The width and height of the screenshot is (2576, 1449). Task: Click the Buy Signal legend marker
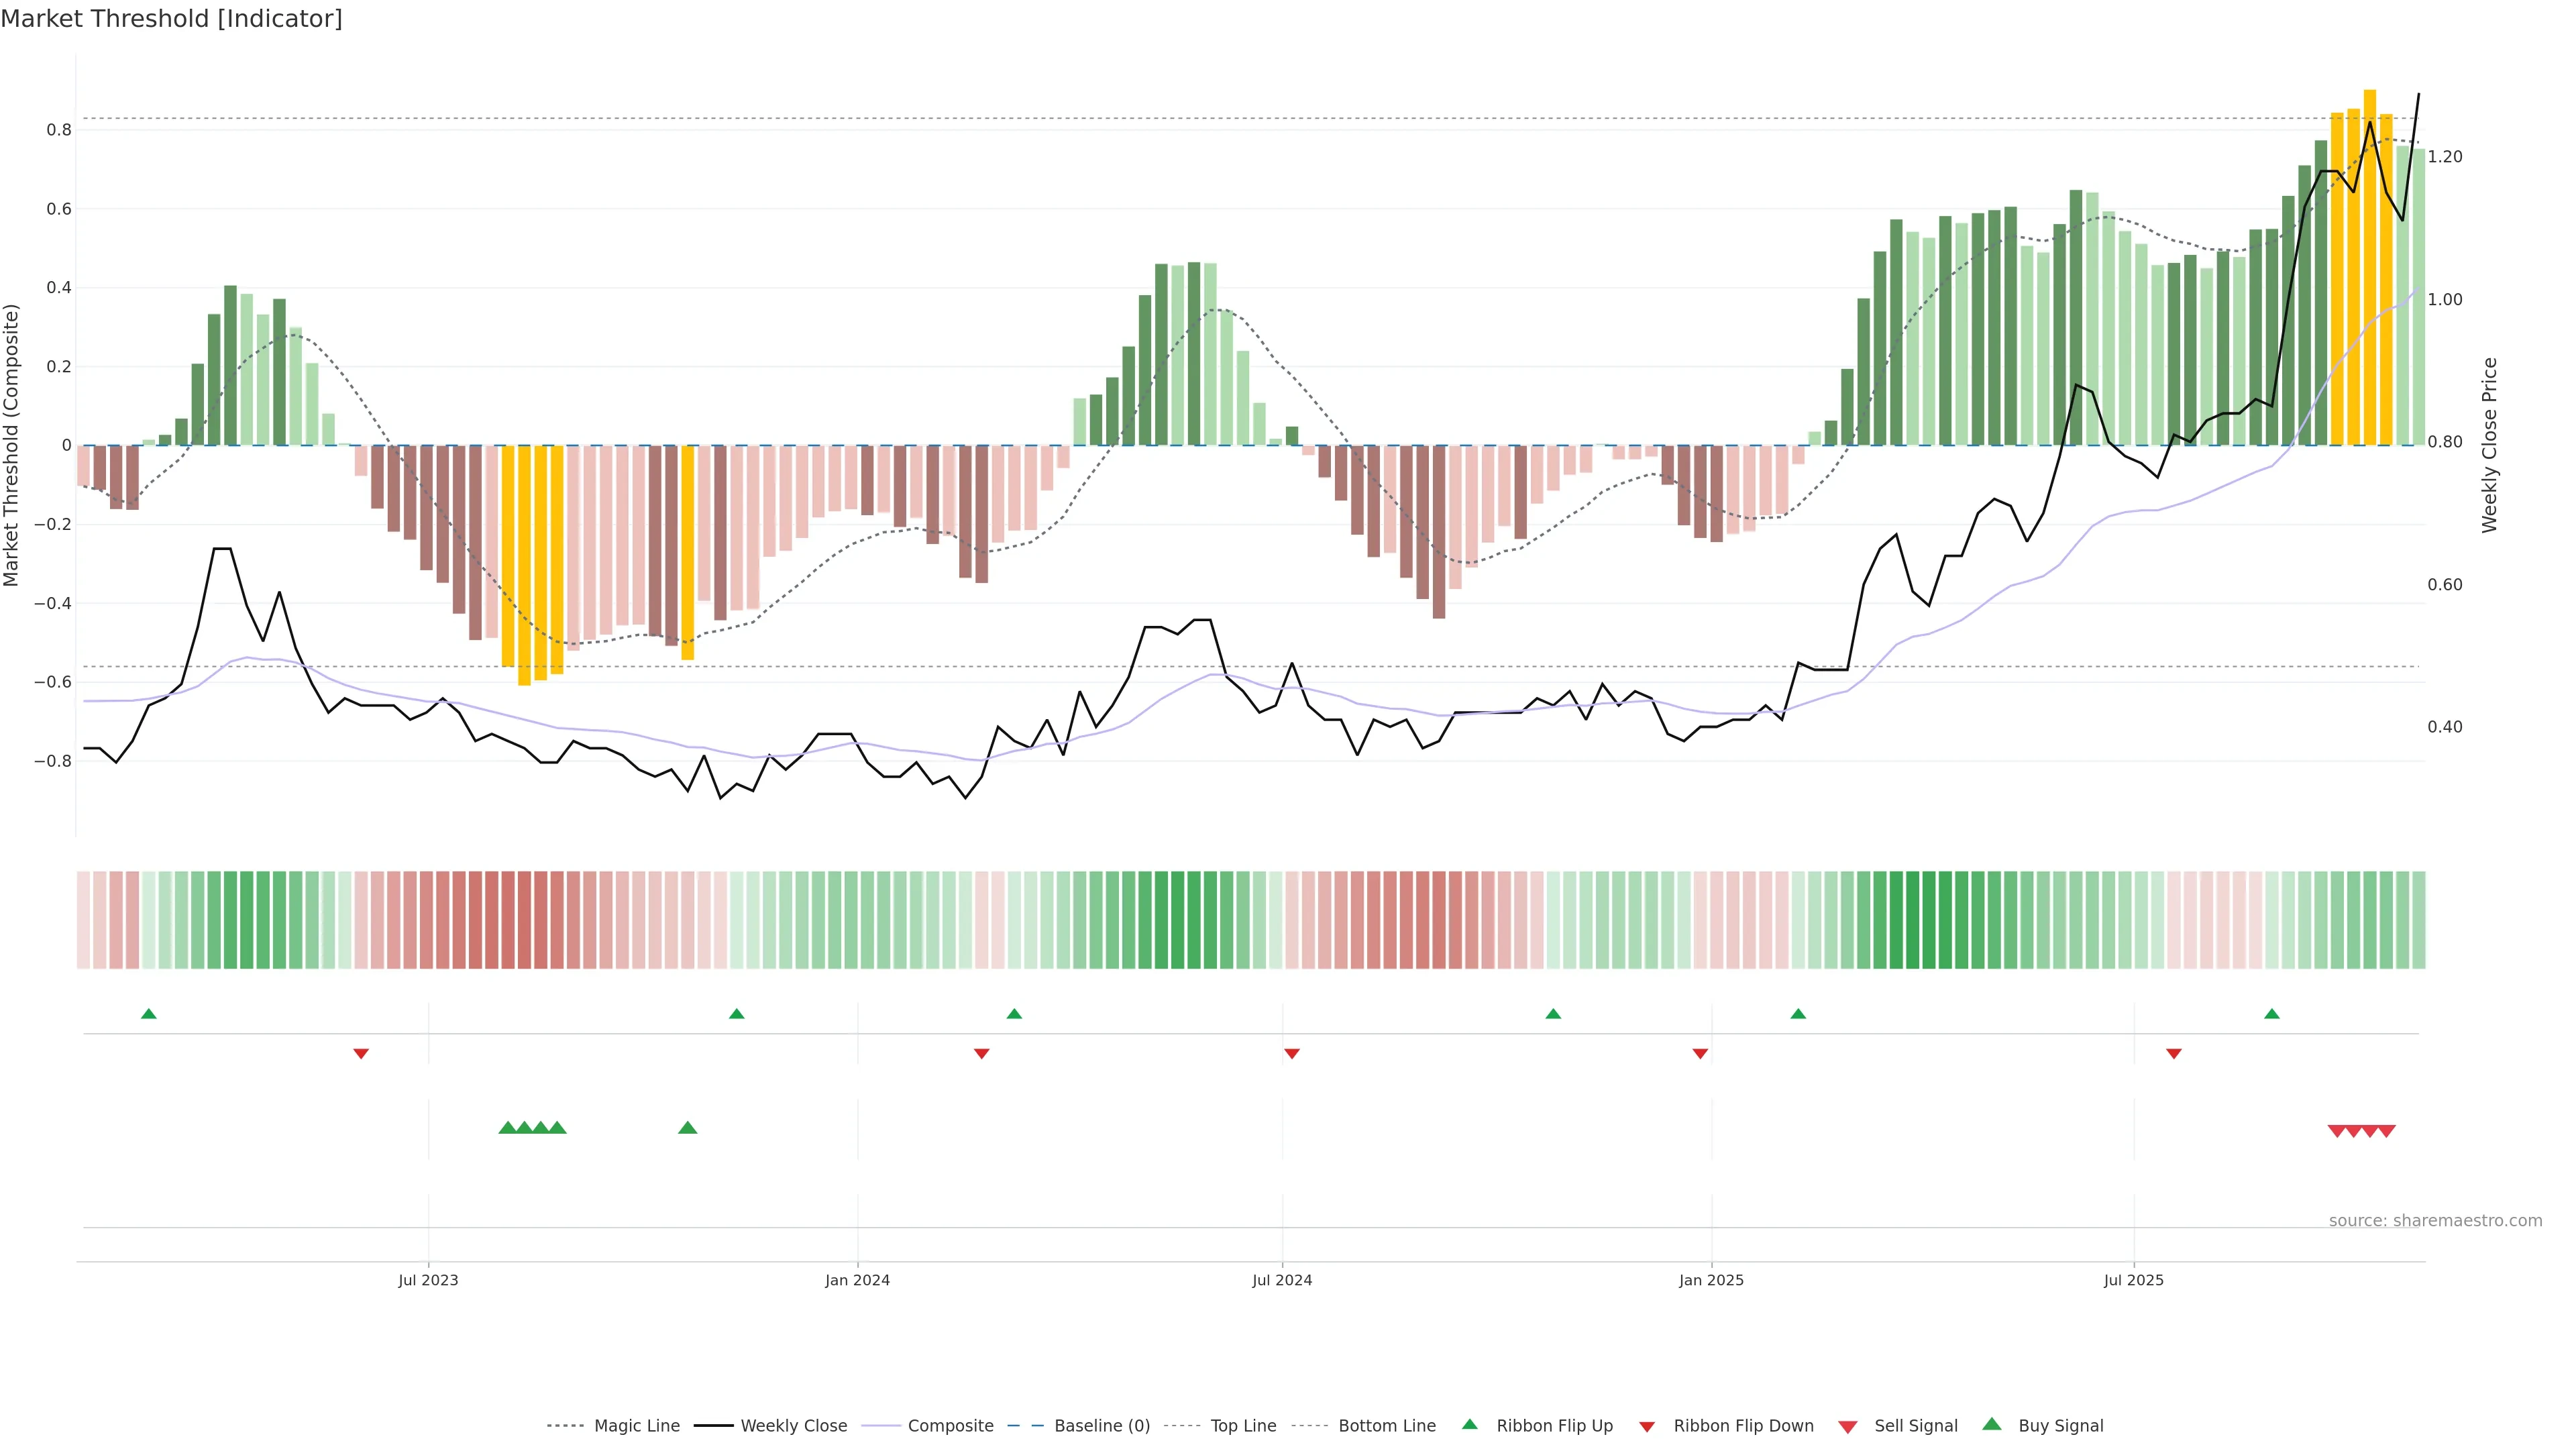1992,1424
